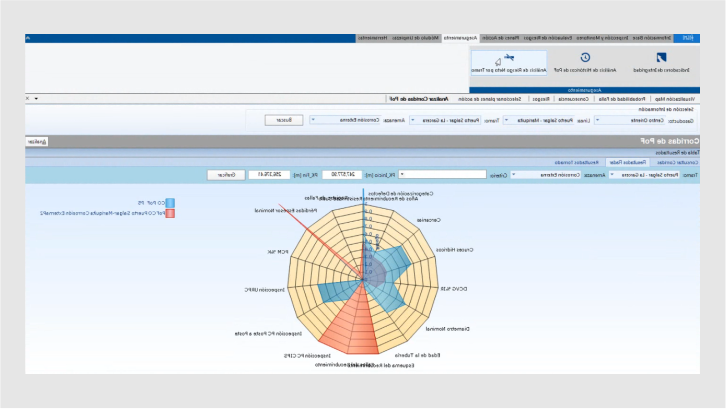The height and width of the screenshot is (409, 726).
Task: Click the Categorización de Defectos axis label
Action: [x=401, y=194]
